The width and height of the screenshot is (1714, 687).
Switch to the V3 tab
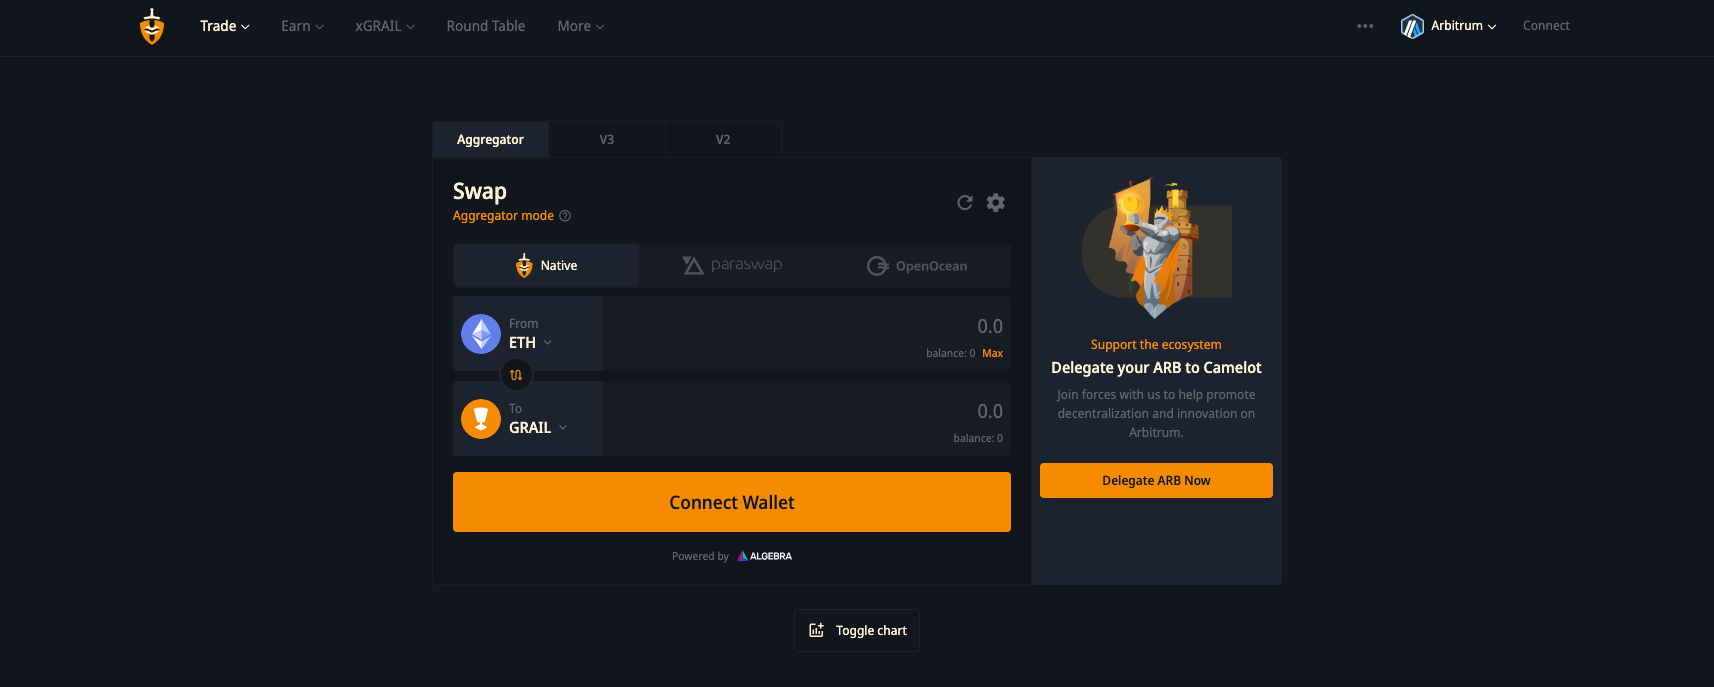(607, 140)
